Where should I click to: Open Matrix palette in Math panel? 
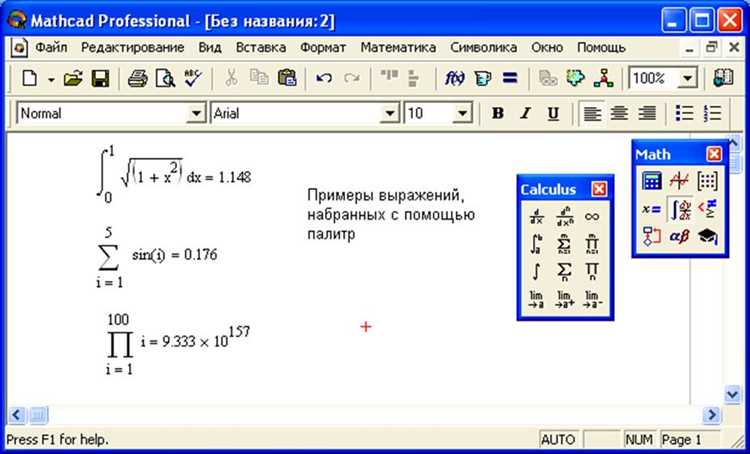coord(707,180)
